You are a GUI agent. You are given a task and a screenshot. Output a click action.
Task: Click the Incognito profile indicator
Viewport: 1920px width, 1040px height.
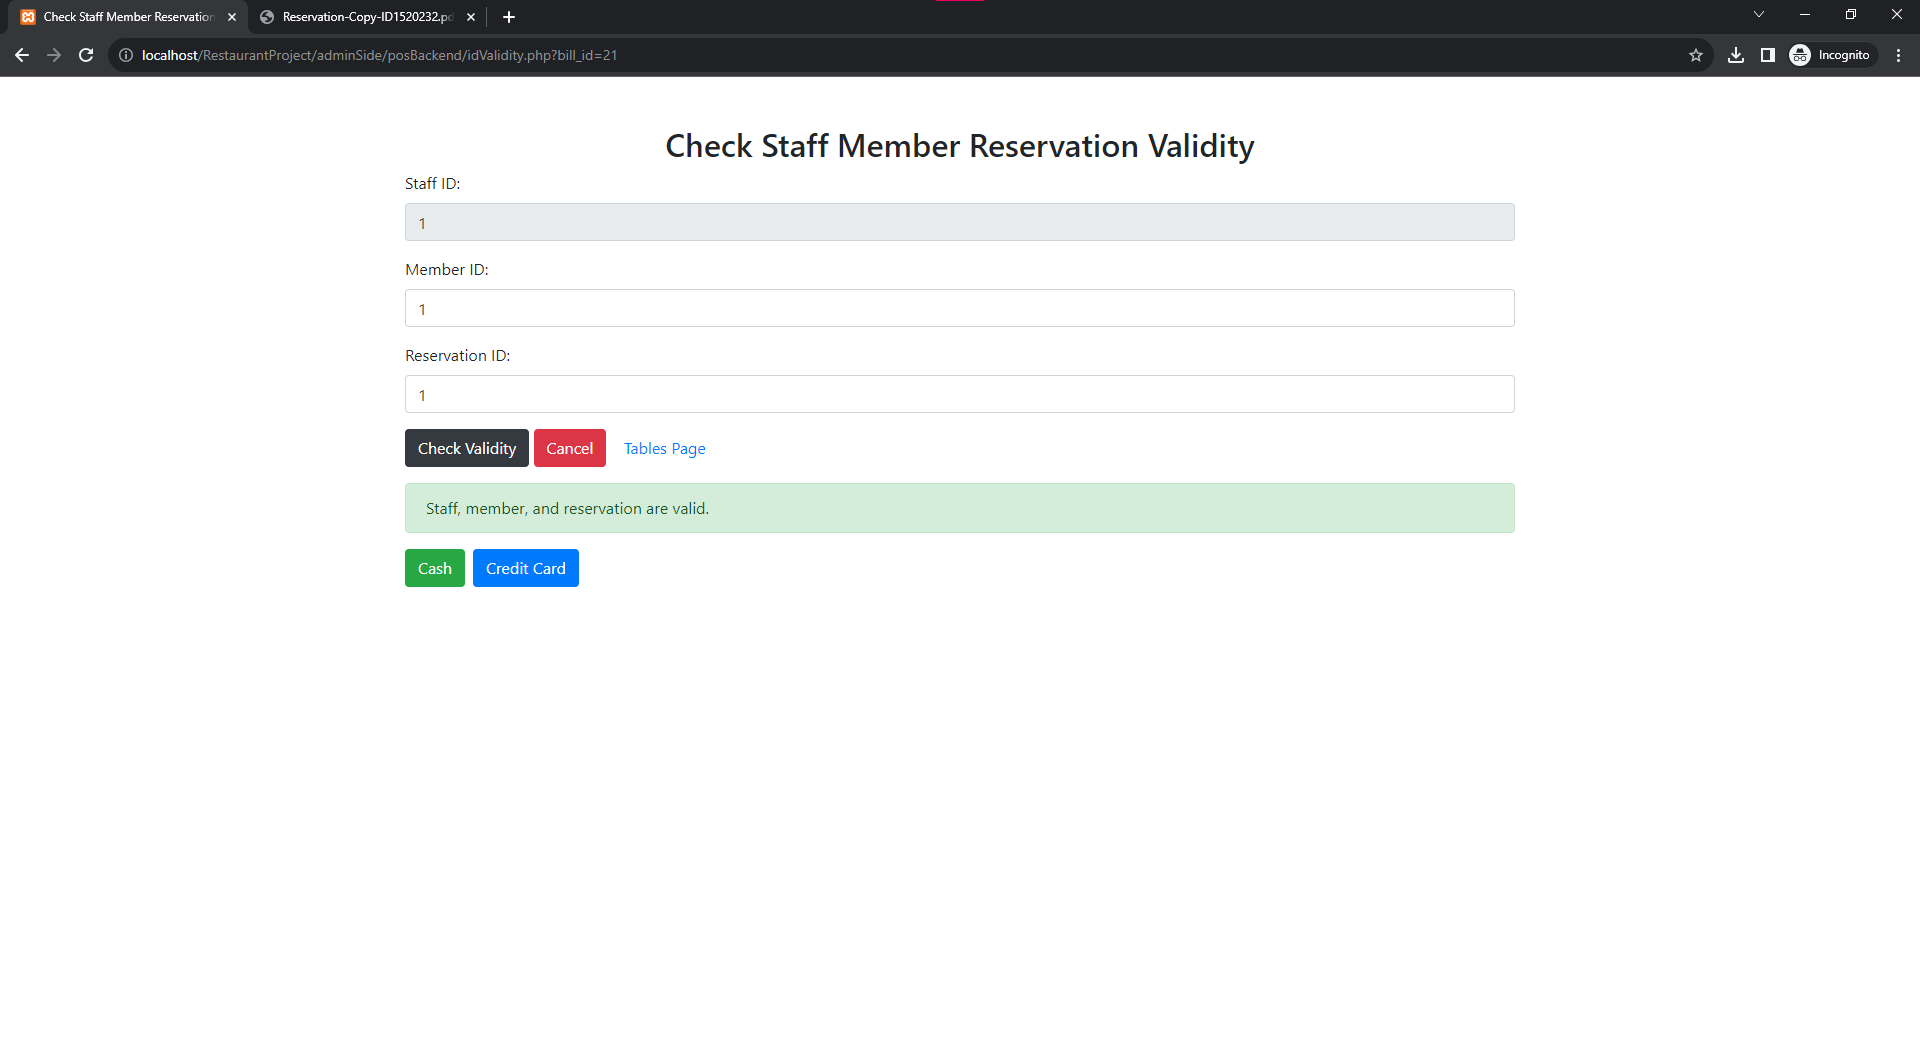[1831, 55]
